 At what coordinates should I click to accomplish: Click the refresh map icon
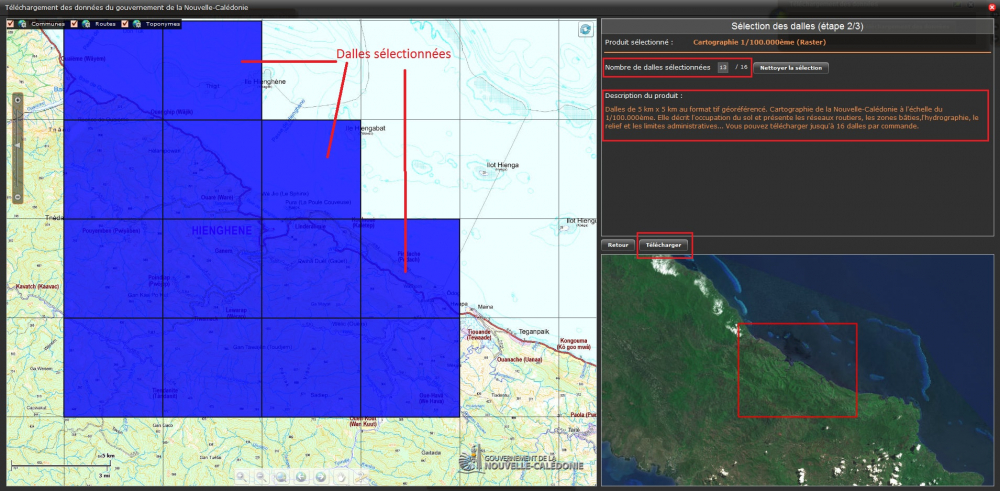[x=585, y=29]
